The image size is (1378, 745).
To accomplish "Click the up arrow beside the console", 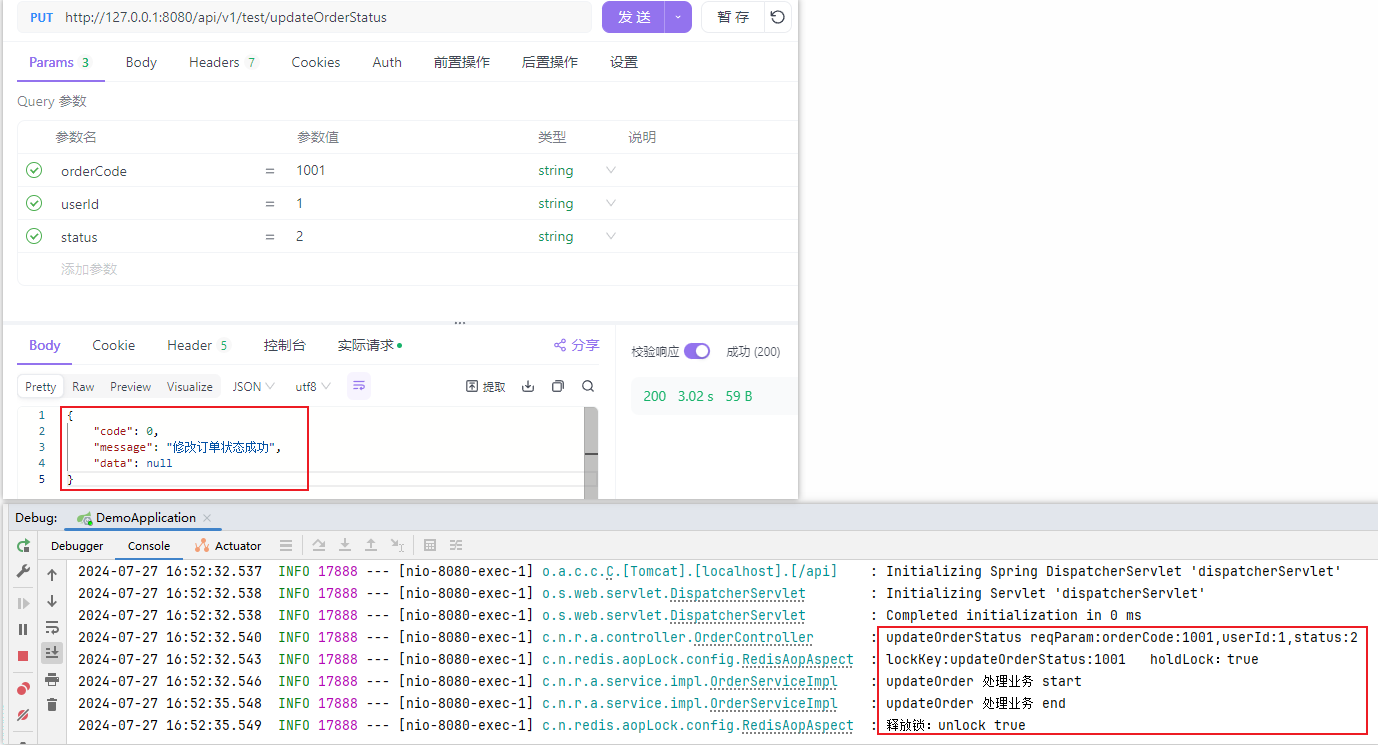I will coord(52,575).
